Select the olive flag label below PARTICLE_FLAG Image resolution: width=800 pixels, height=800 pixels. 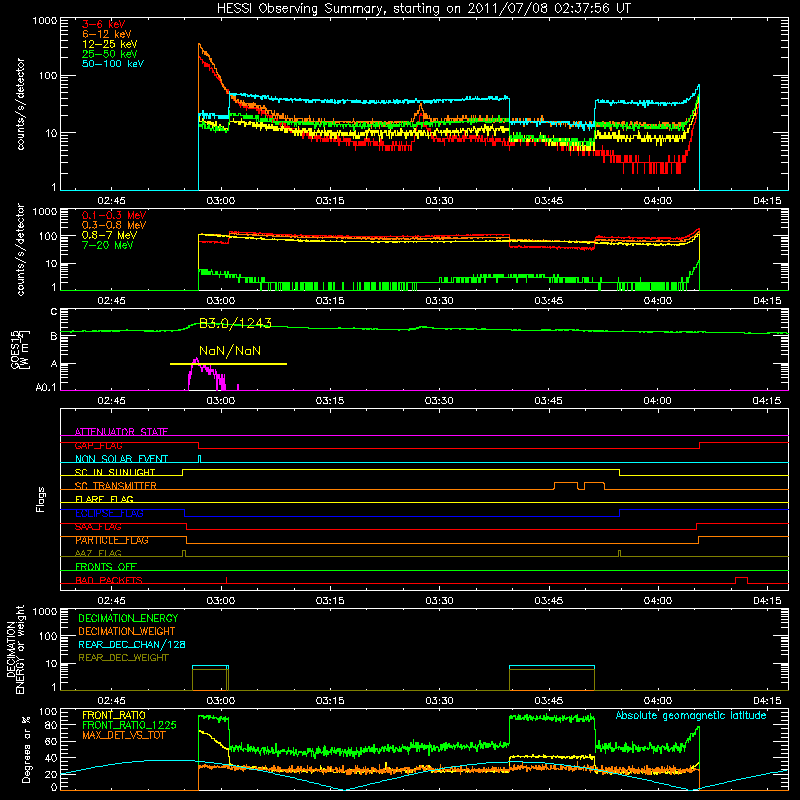coord(98,553)
